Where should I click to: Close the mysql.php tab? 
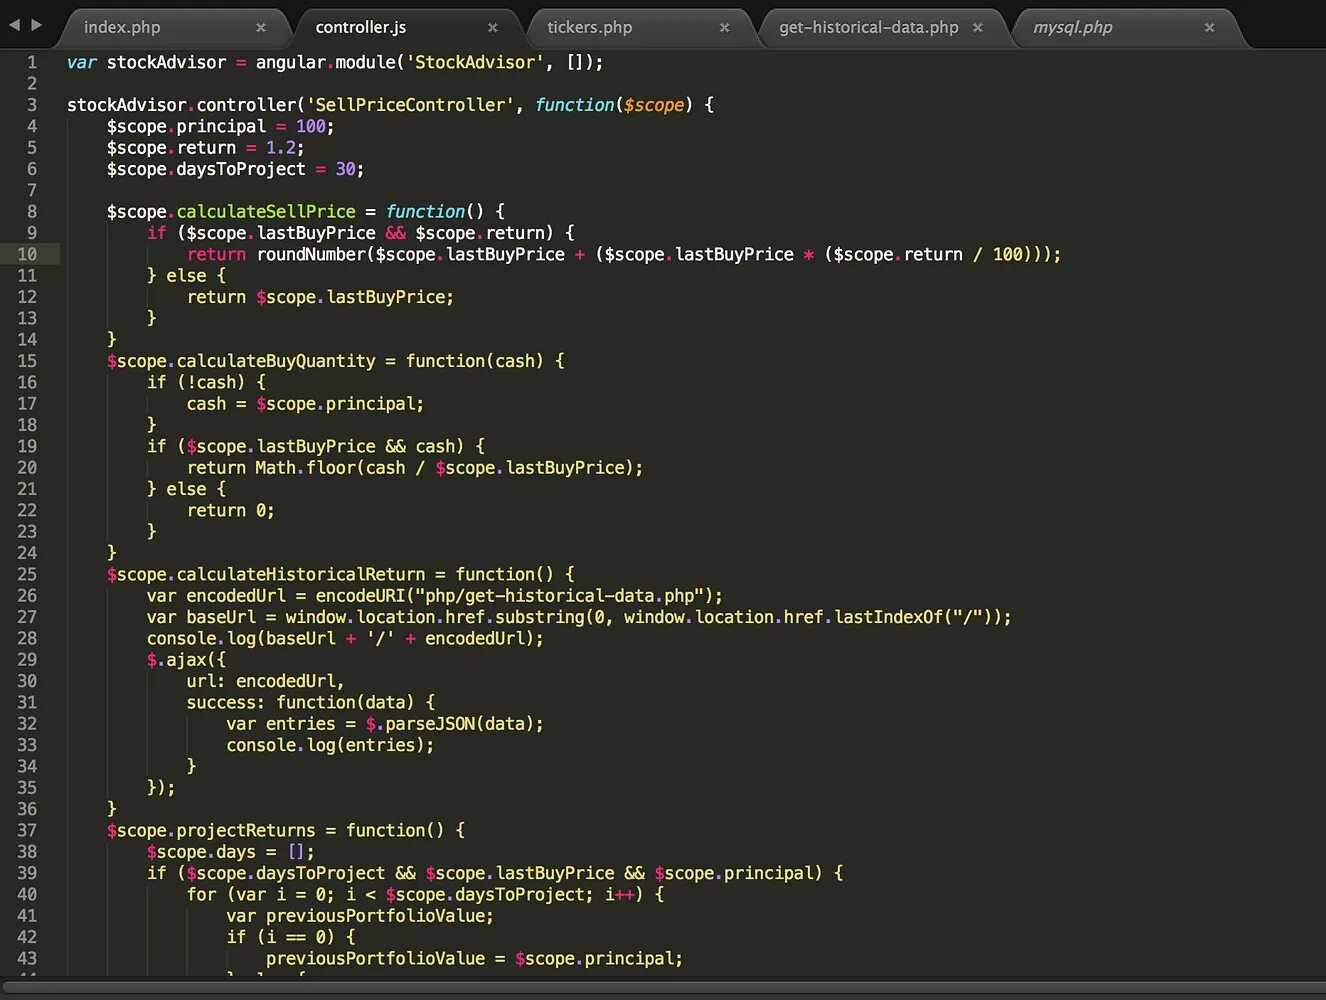click(x=1210, y=28)
